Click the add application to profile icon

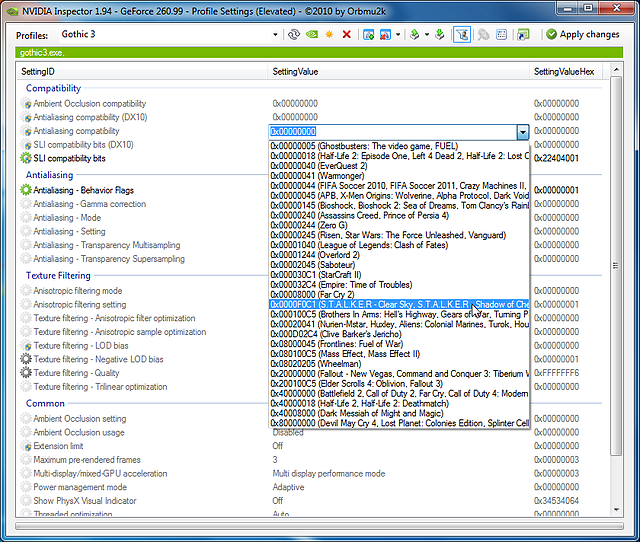[369, 34]
